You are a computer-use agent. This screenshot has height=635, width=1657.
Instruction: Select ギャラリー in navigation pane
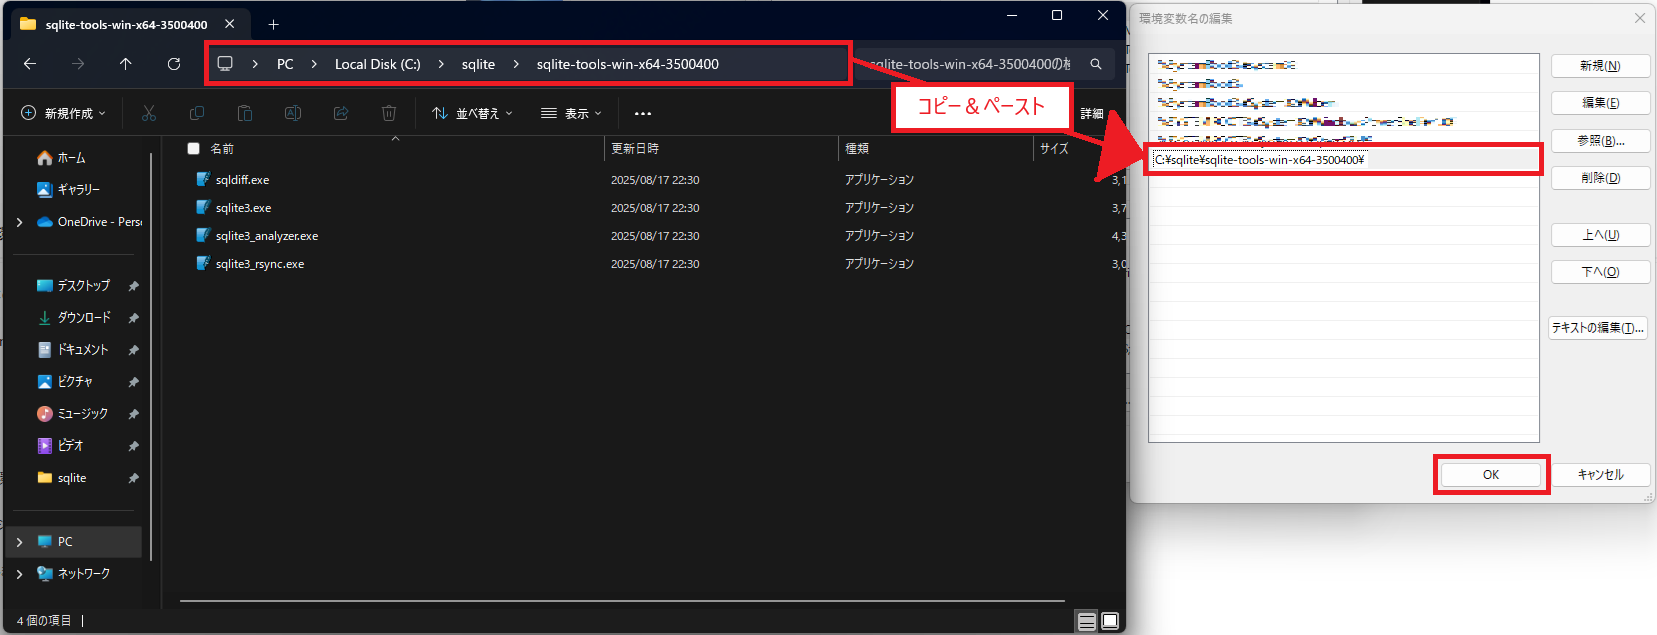[78, 189]
